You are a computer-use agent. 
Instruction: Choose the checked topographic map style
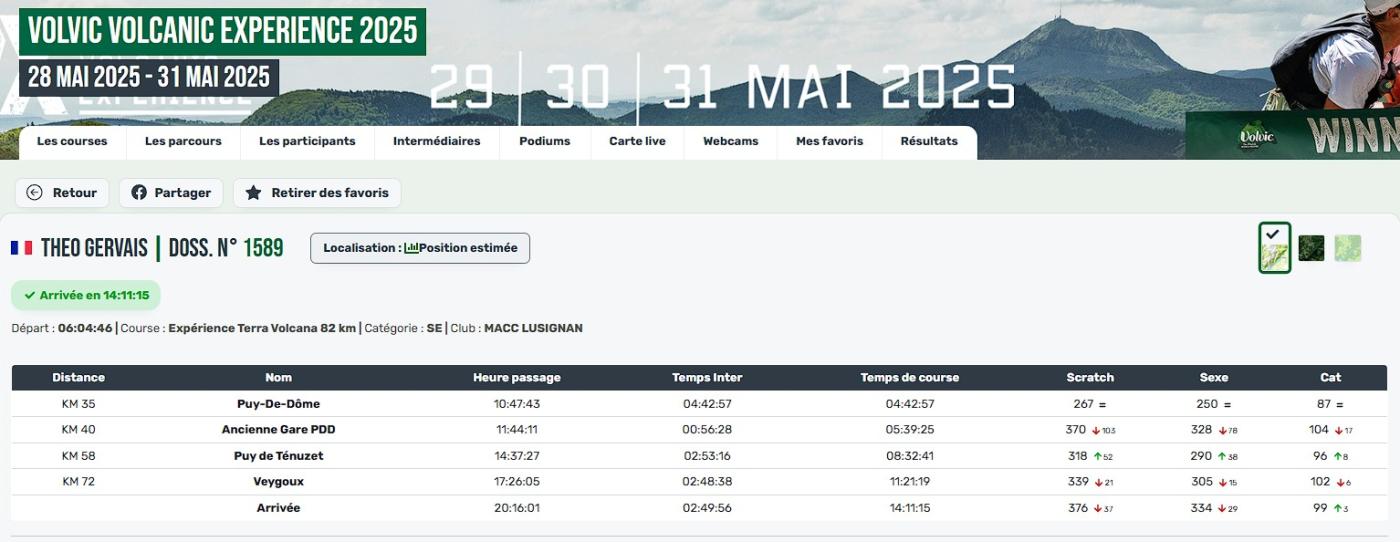click(x=1274, y=249)
